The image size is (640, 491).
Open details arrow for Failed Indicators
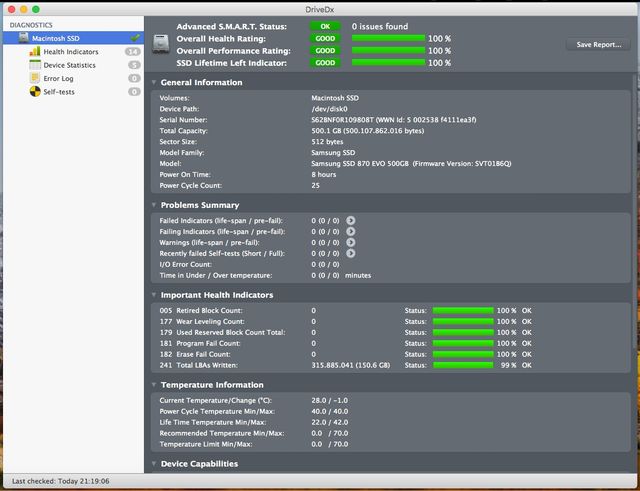coord(351,220)
